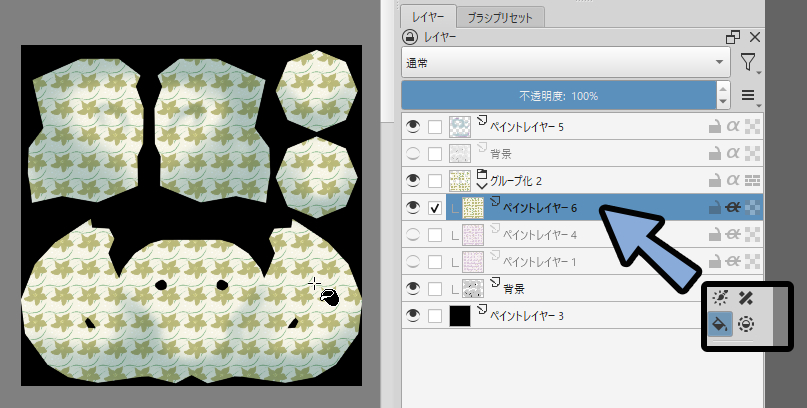Select the ペイントレイヤー 5 layer name
Viewport: 807px width, 408px height.
527,127
